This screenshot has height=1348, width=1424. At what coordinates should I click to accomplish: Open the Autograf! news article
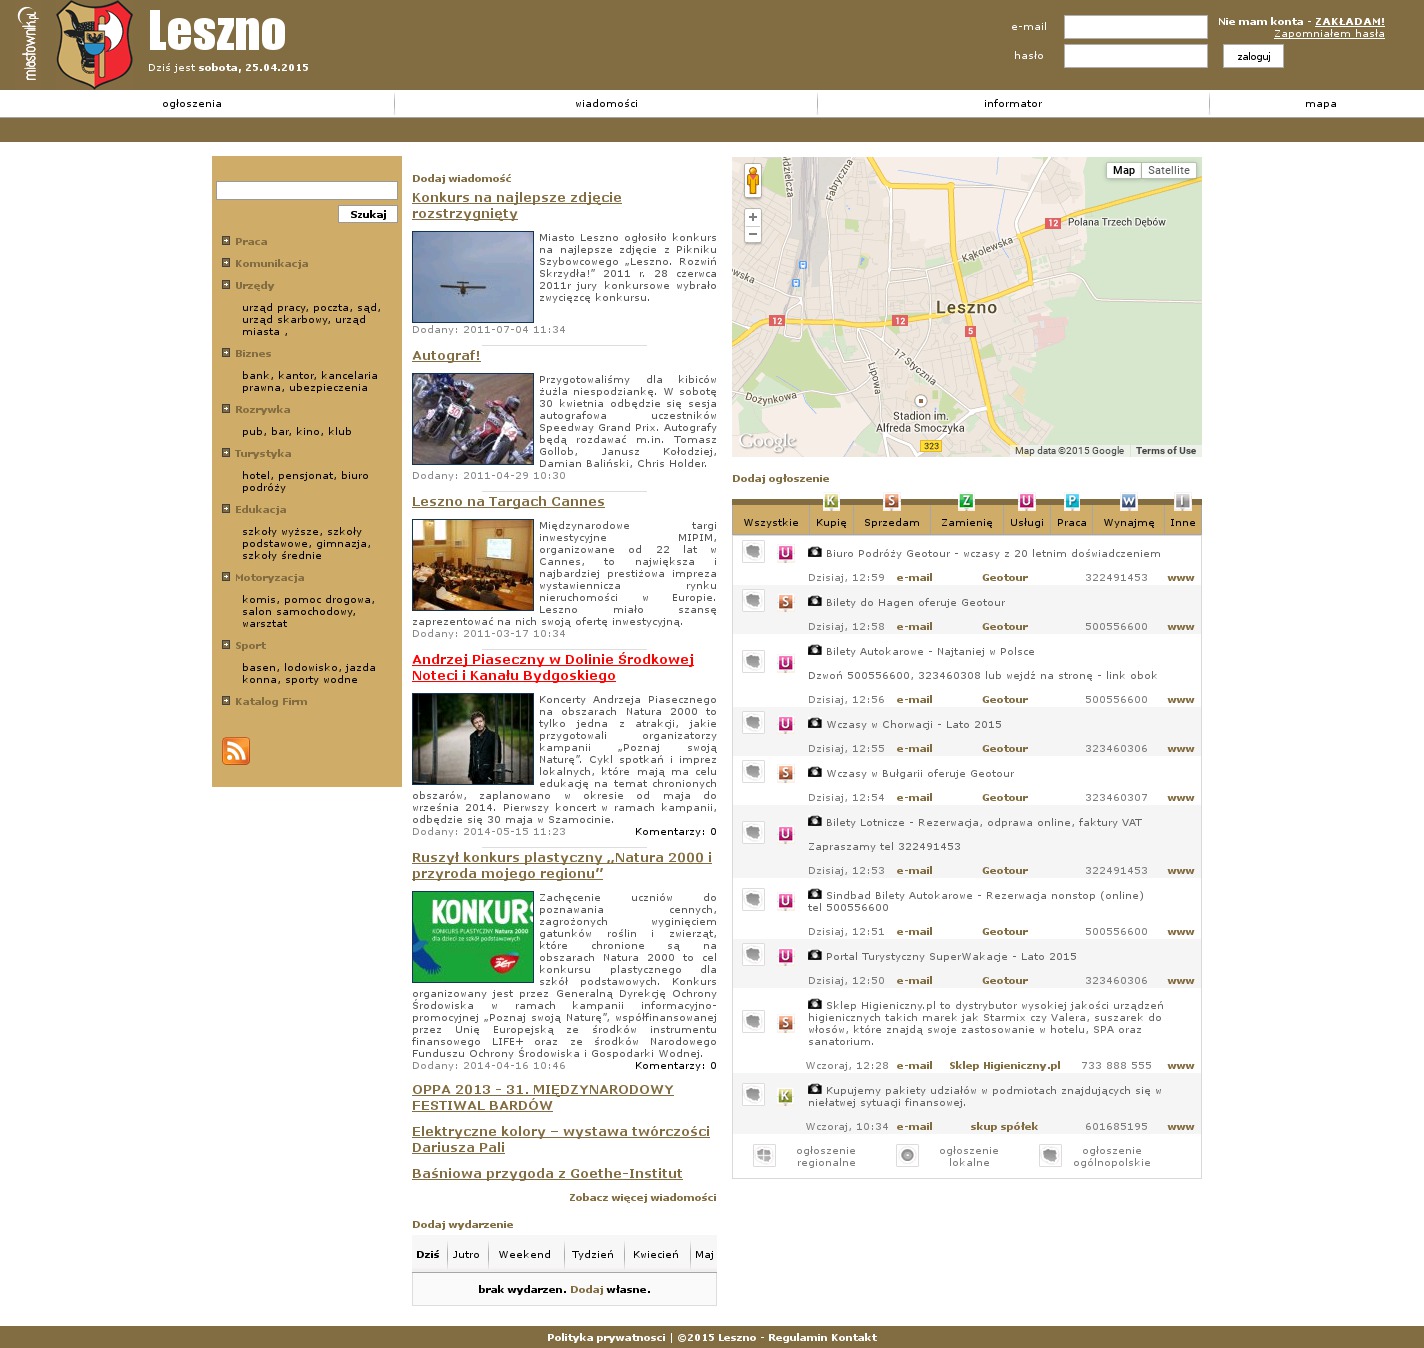446,356
